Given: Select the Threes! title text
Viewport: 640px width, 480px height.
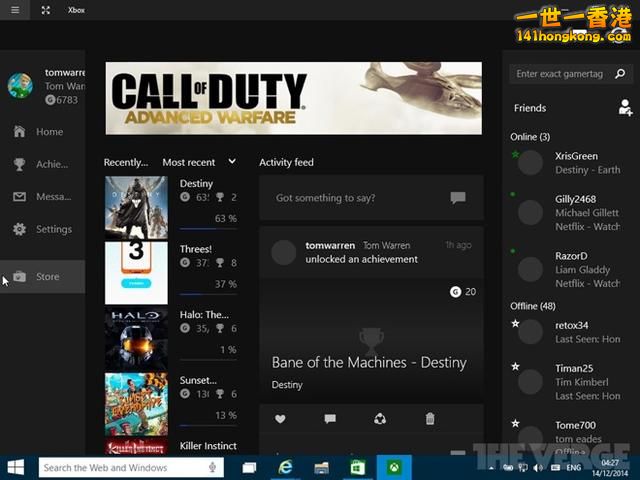Looking at the screenshot, I should click(196, 249).
